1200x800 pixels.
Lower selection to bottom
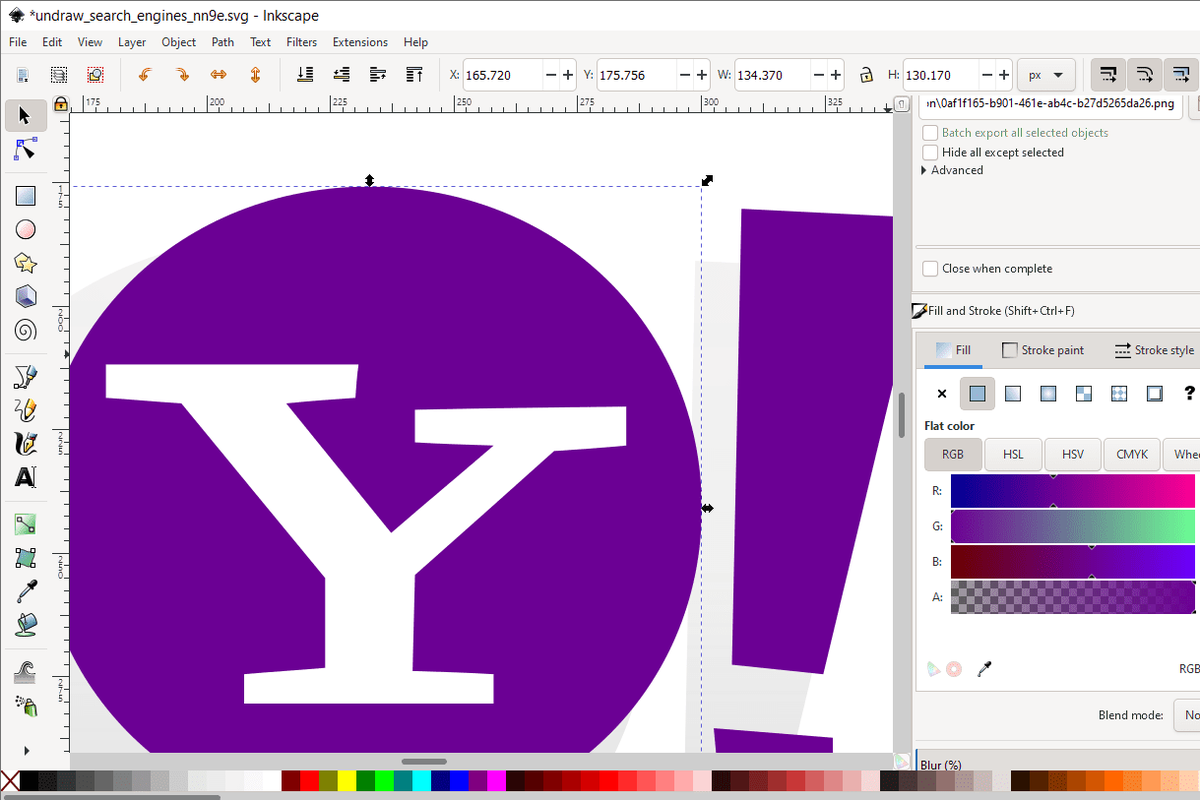[305, 75]
